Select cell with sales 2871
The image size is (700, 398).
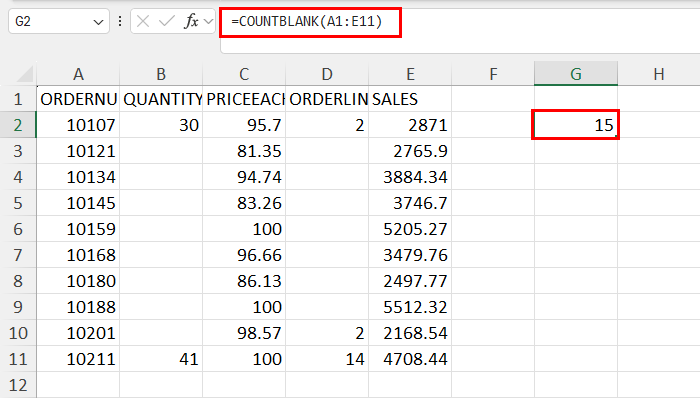[410, 125]
